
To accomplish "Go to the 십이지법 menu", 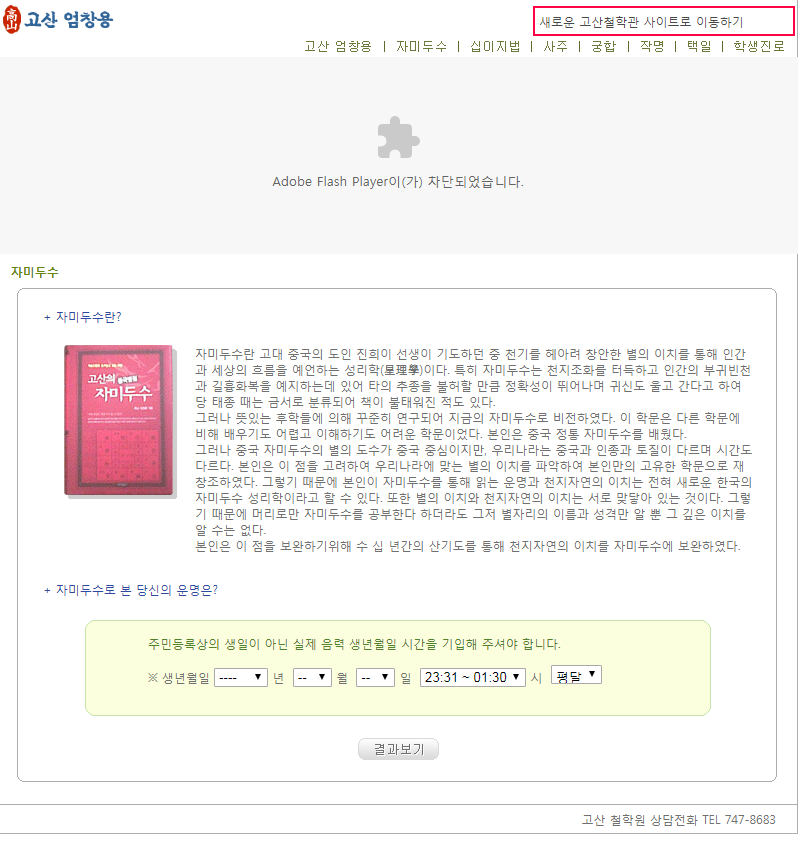I will (495, 46).
